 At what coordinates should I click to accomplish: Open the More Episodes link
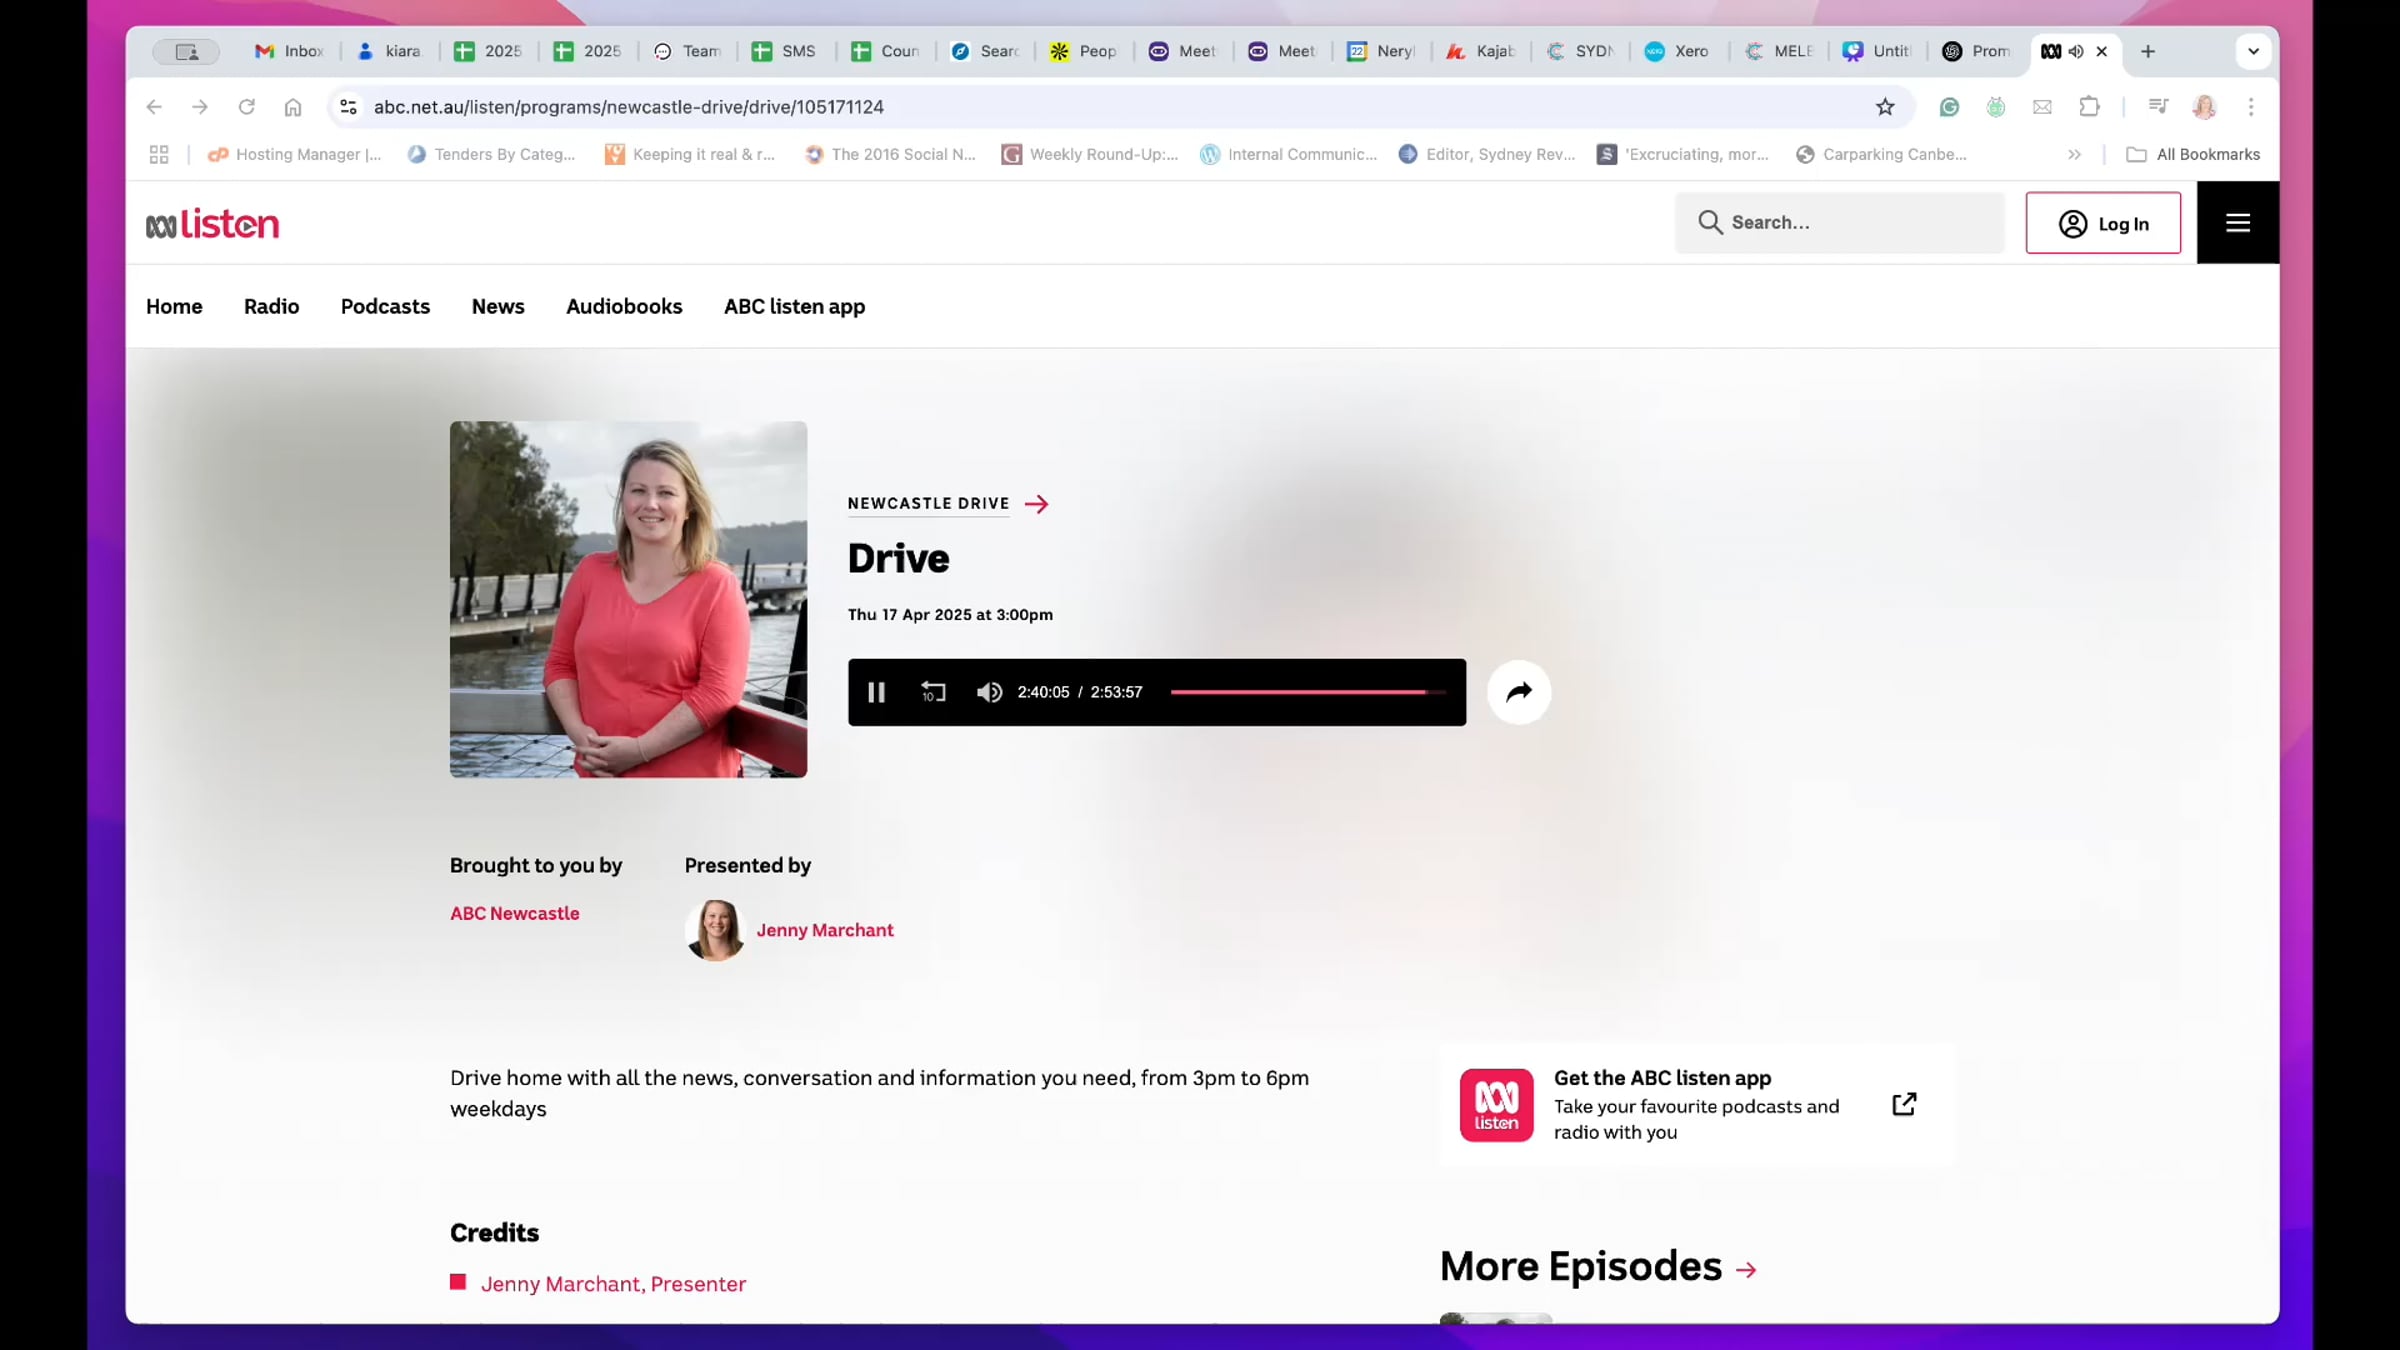pos(1598,1267)
